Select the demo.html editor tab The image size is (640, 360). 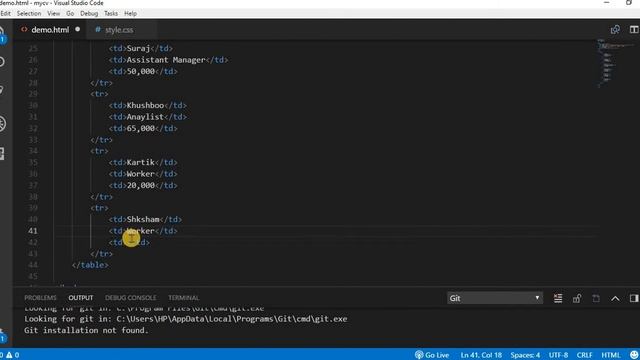50,30
